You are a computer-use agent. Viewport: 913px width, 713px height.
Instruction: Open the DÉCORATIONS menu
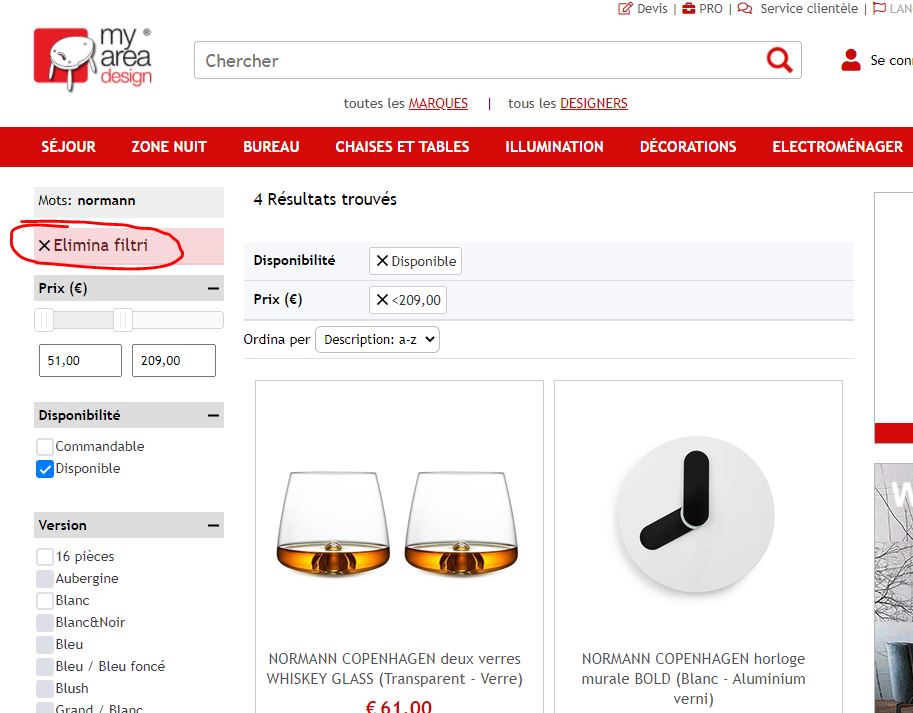[688, 147]
